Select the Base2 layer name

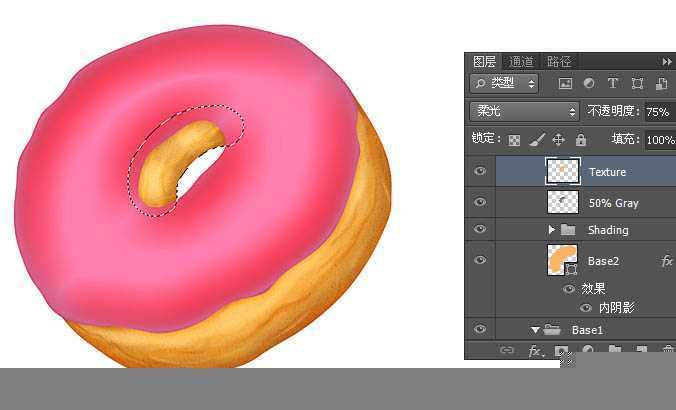click(x=603, y=261)
